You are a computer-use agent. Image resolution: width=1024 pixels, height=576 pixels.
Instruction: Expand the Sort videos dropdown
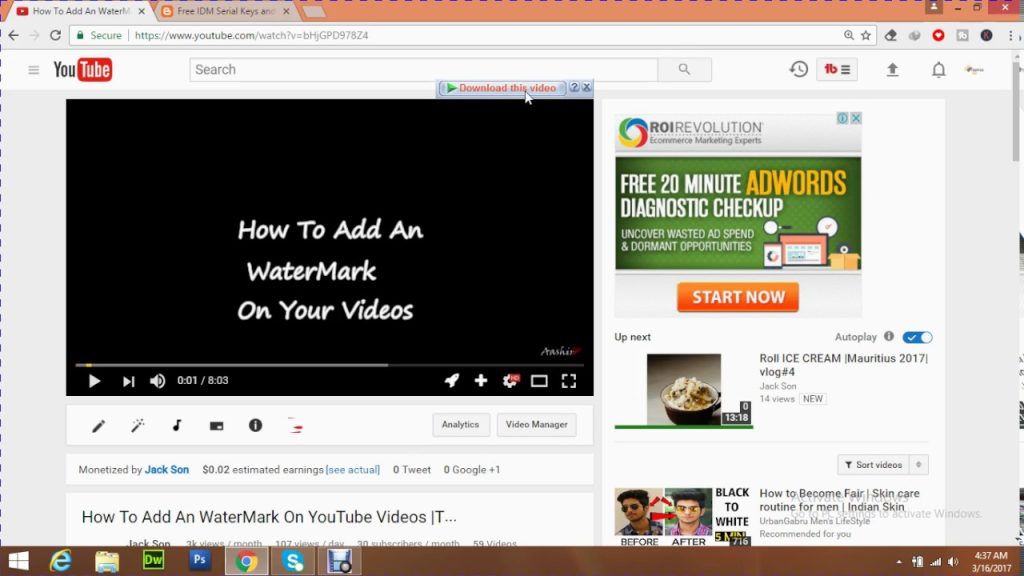(x=883, y=465)
